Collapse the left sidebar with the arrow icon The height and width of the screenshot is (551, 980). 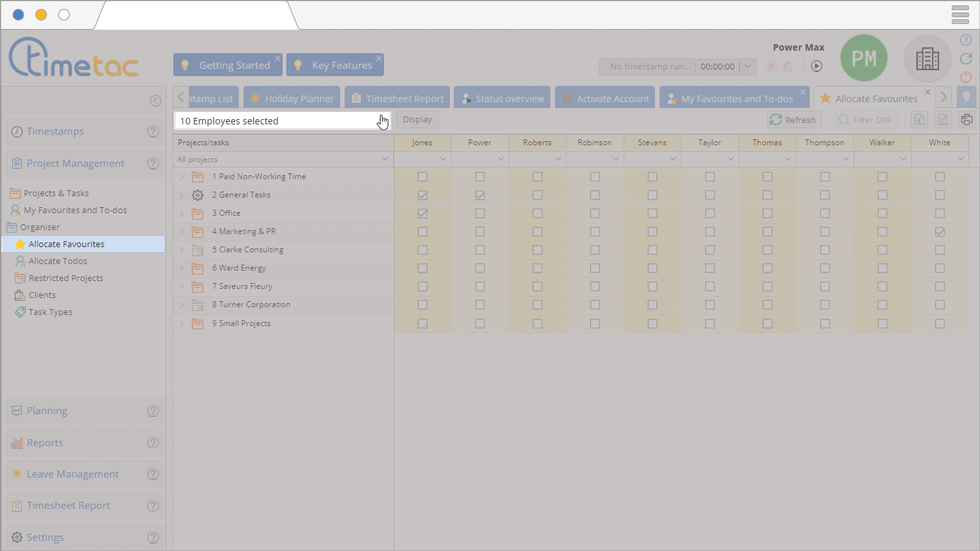pyautogui.click(x=155, y=101)
